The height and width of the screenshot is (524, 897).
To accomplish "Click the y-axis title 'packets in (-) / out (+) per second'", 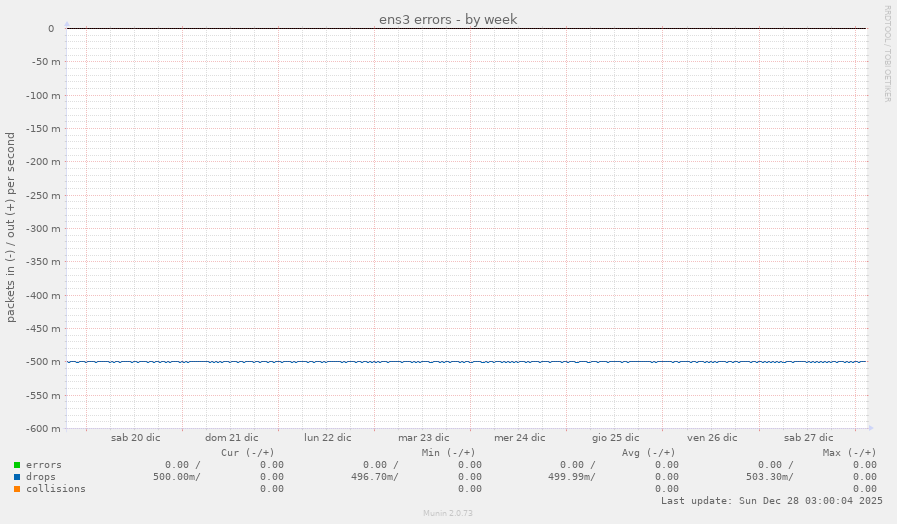I will click(11, 227).
